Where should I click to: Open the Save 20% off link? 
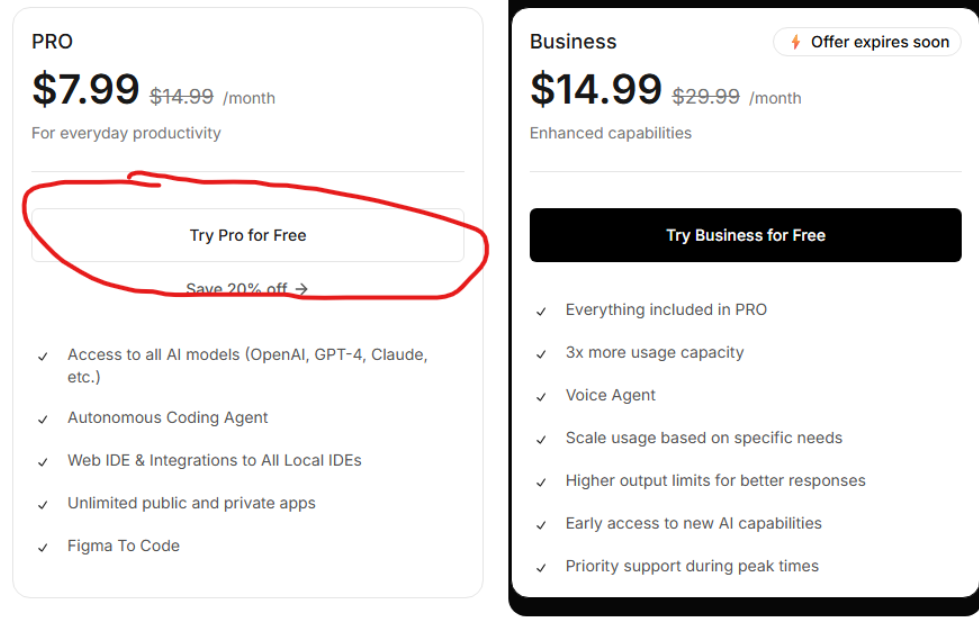(x=247, y=289)
